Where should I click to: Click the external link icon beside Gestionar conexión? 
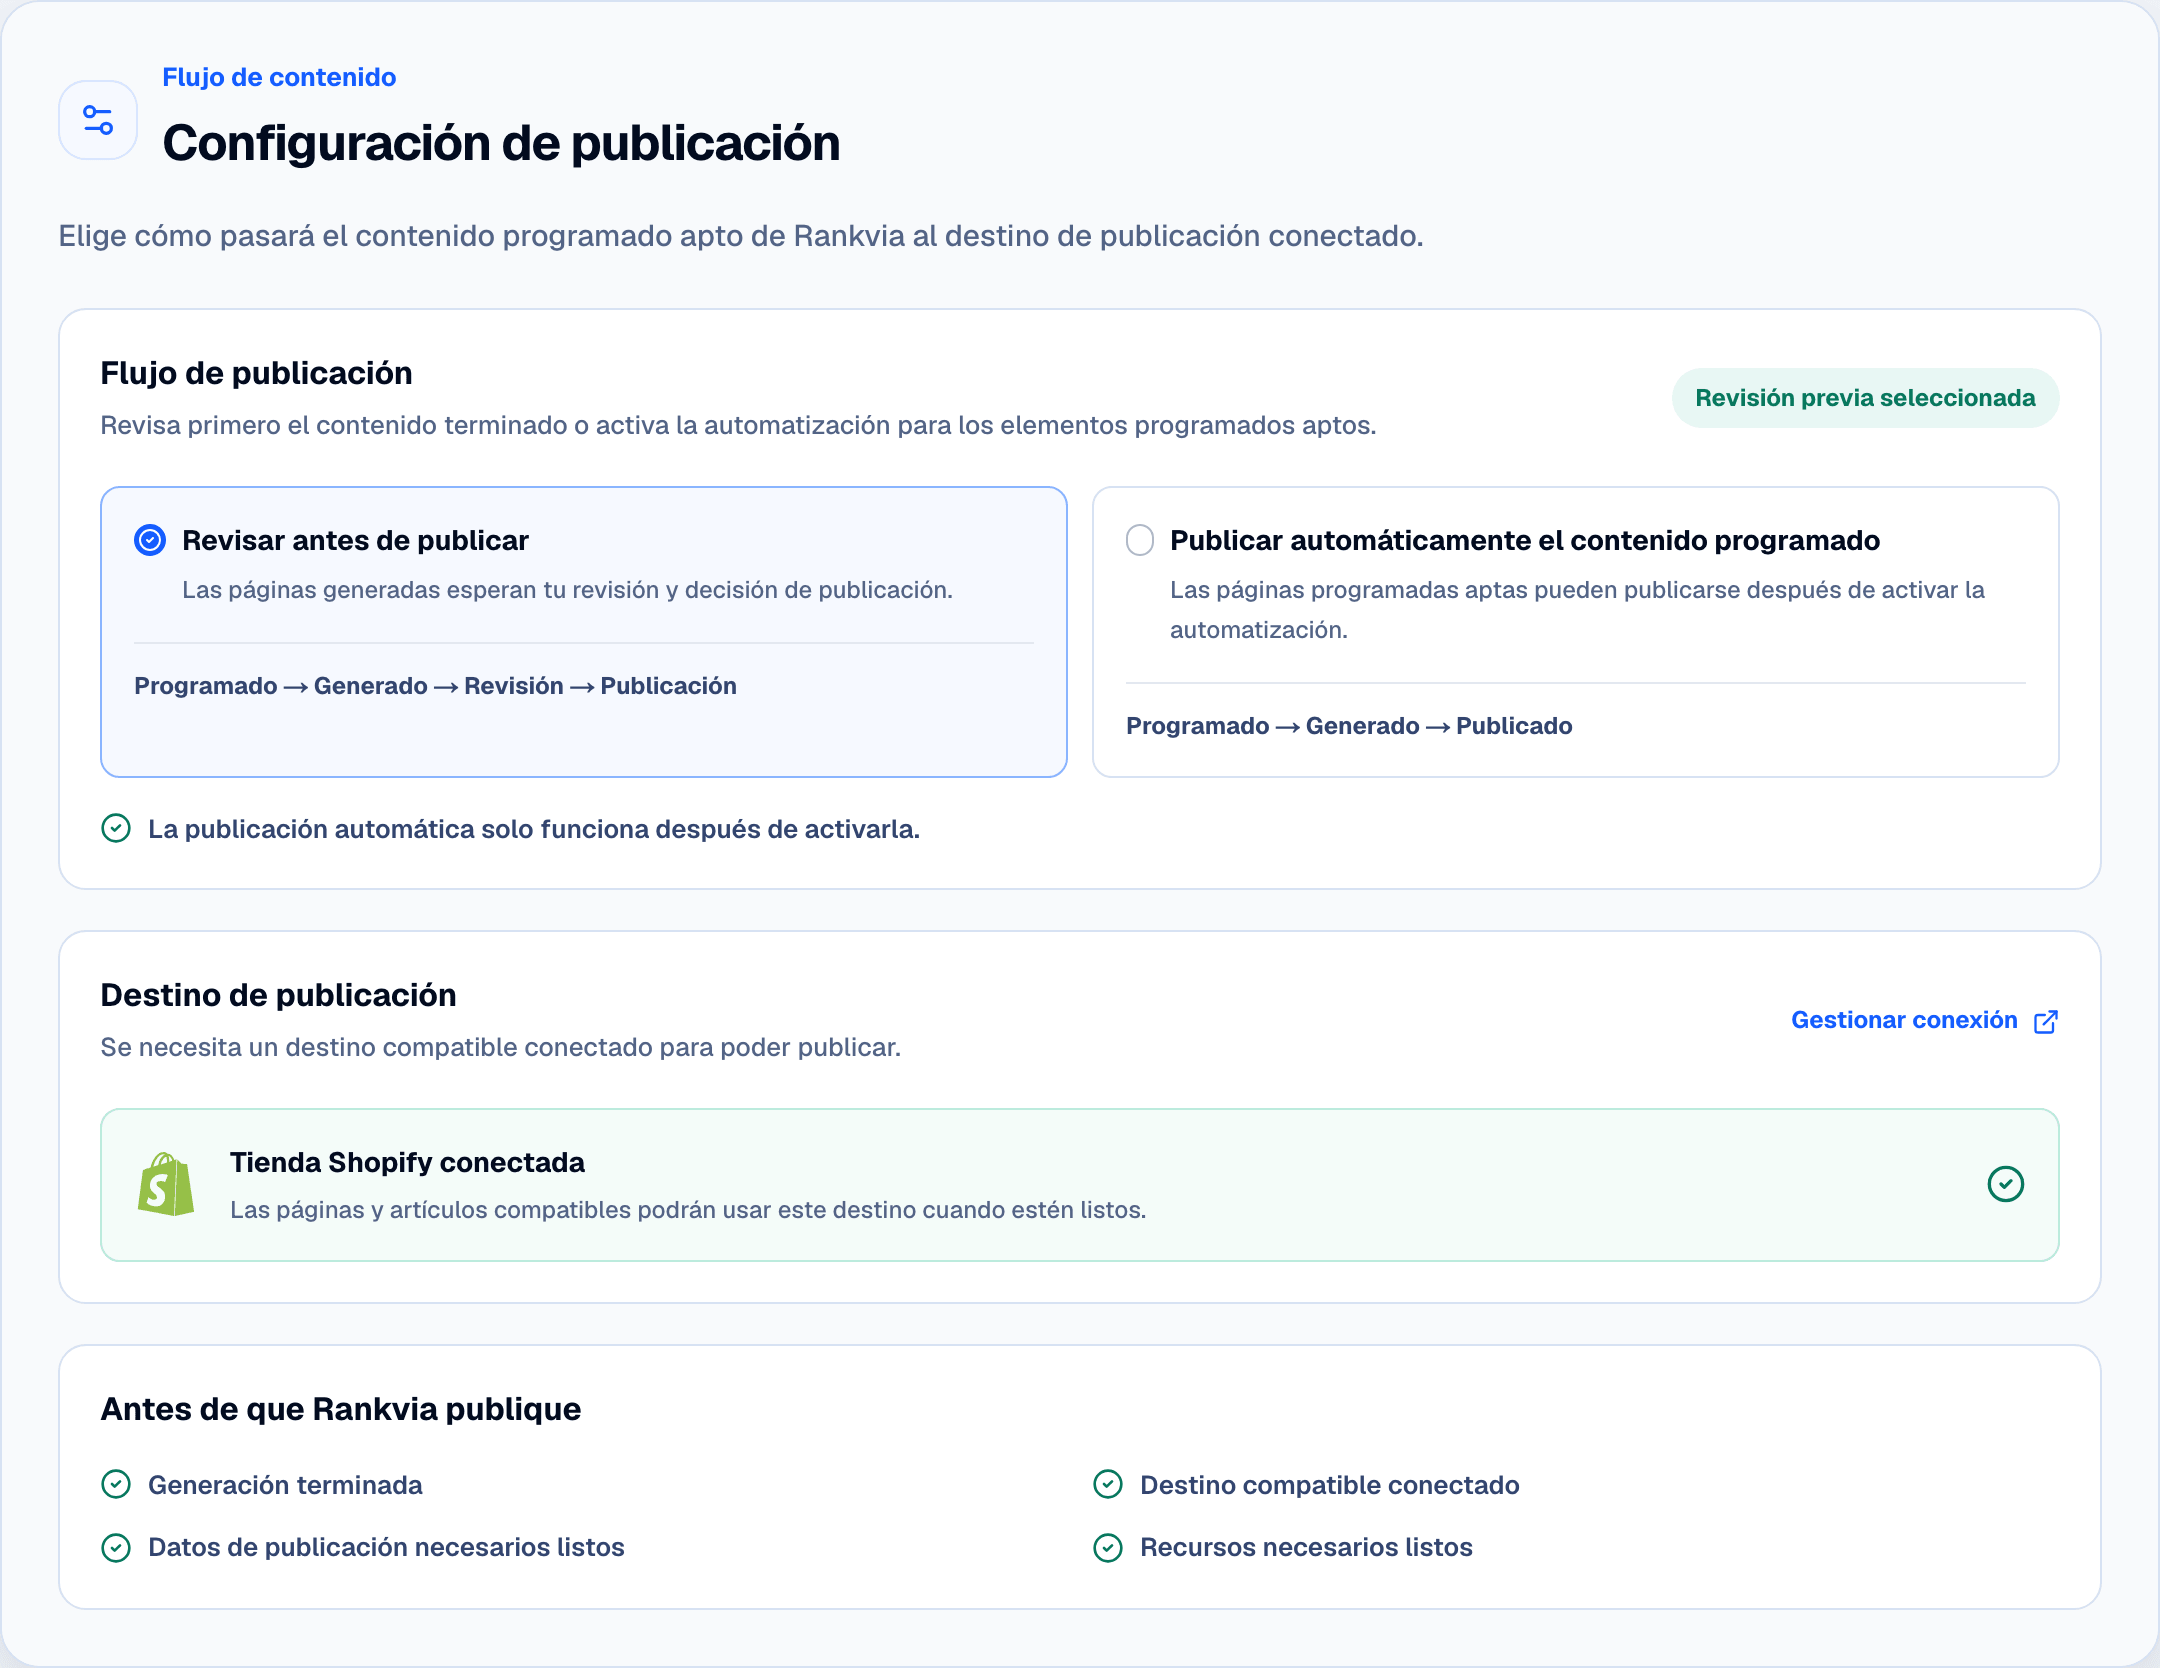[2046, 1021]
